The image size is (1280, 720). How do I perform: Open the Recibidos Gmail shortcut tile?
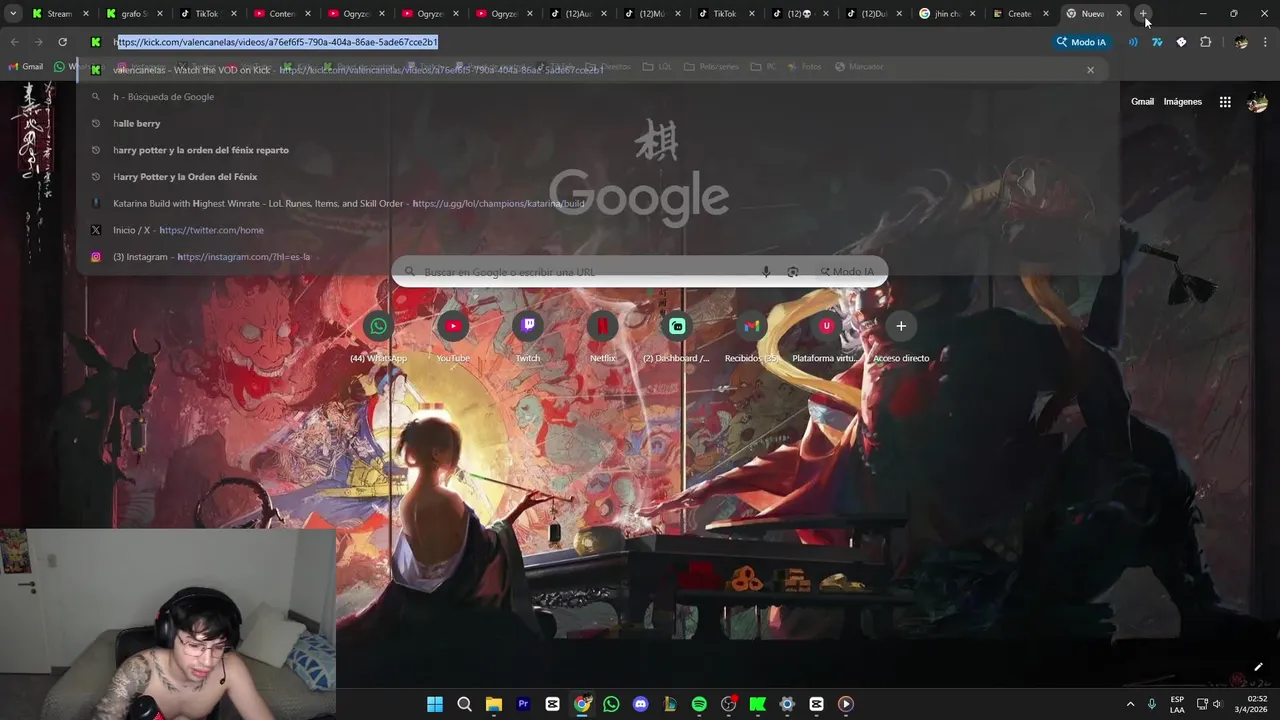(752, 337)
